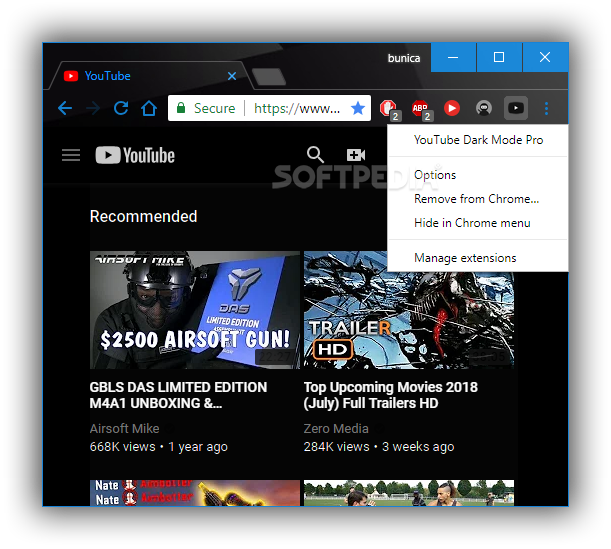Open GBLS DAS LIMITED EDITION video title
This screenshot has width=611, height=549.
click(x=178, y=395)
